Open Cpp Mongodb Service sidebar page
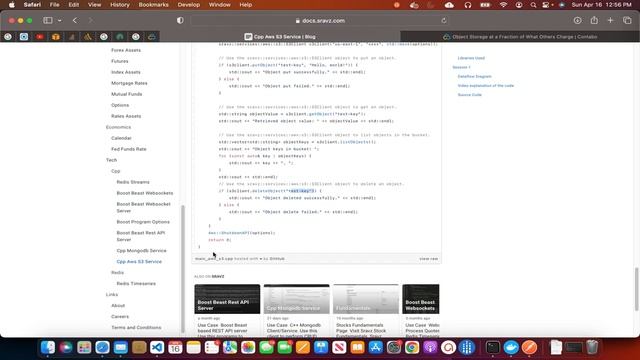Image resolution: width=640 pixels, height=360 pixels. tap(141, 251)
